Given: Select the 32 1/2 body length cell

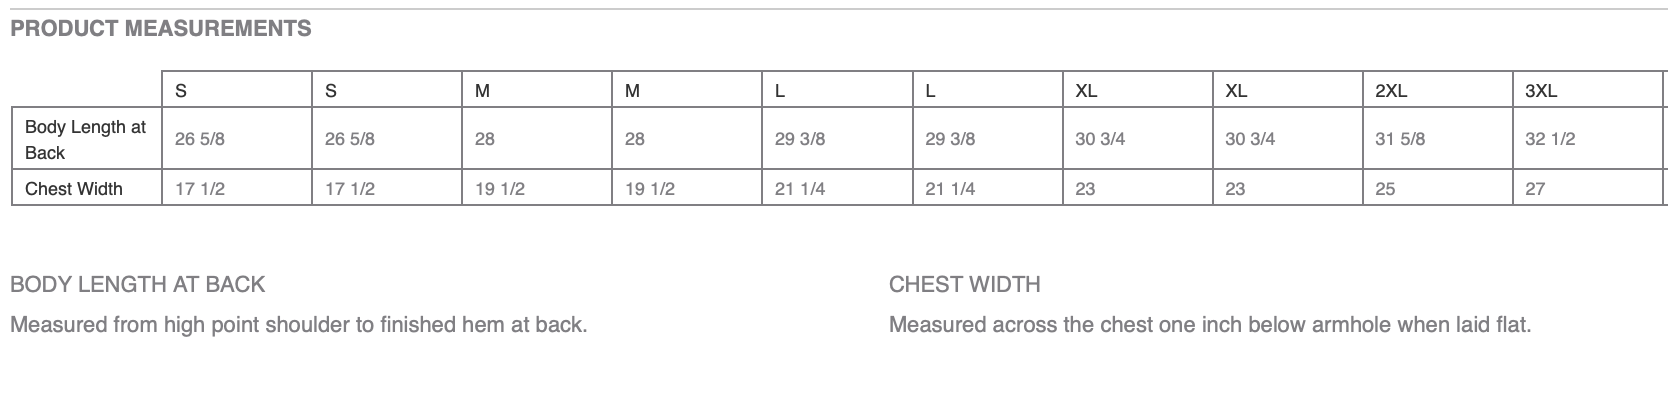Looking at the screenshot, I should (x=1587, y=139).
